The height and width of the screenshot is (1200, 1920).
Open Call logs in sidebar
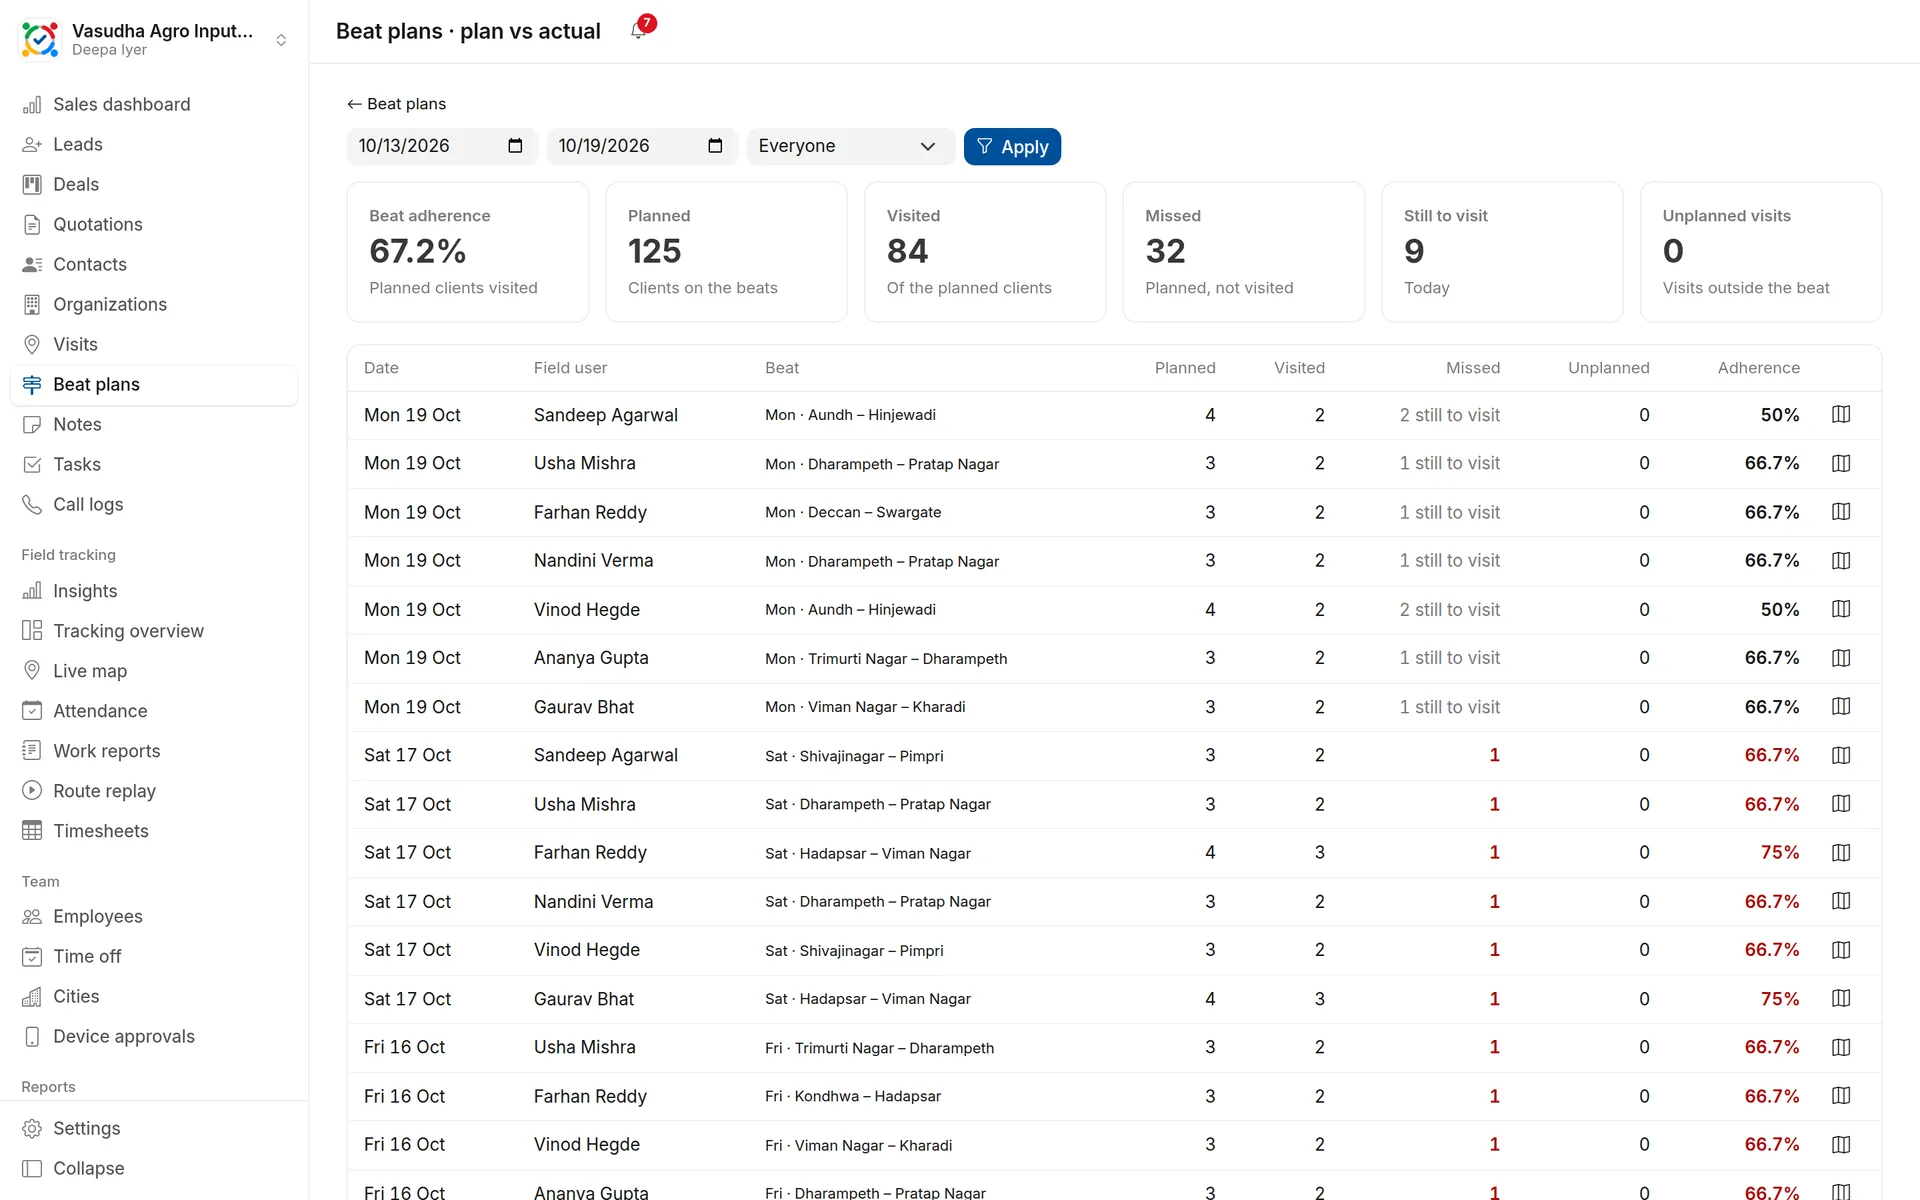154,504
